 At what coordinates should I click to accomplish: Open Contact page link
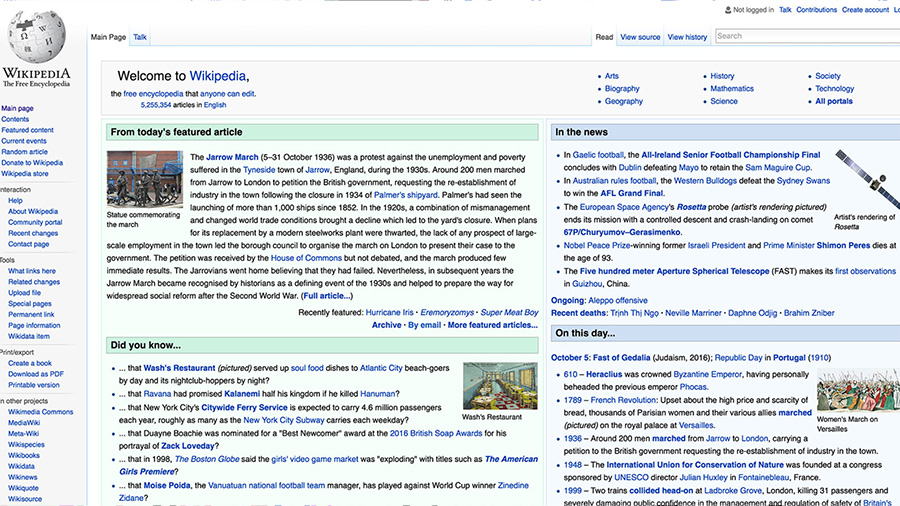[28, 244]
